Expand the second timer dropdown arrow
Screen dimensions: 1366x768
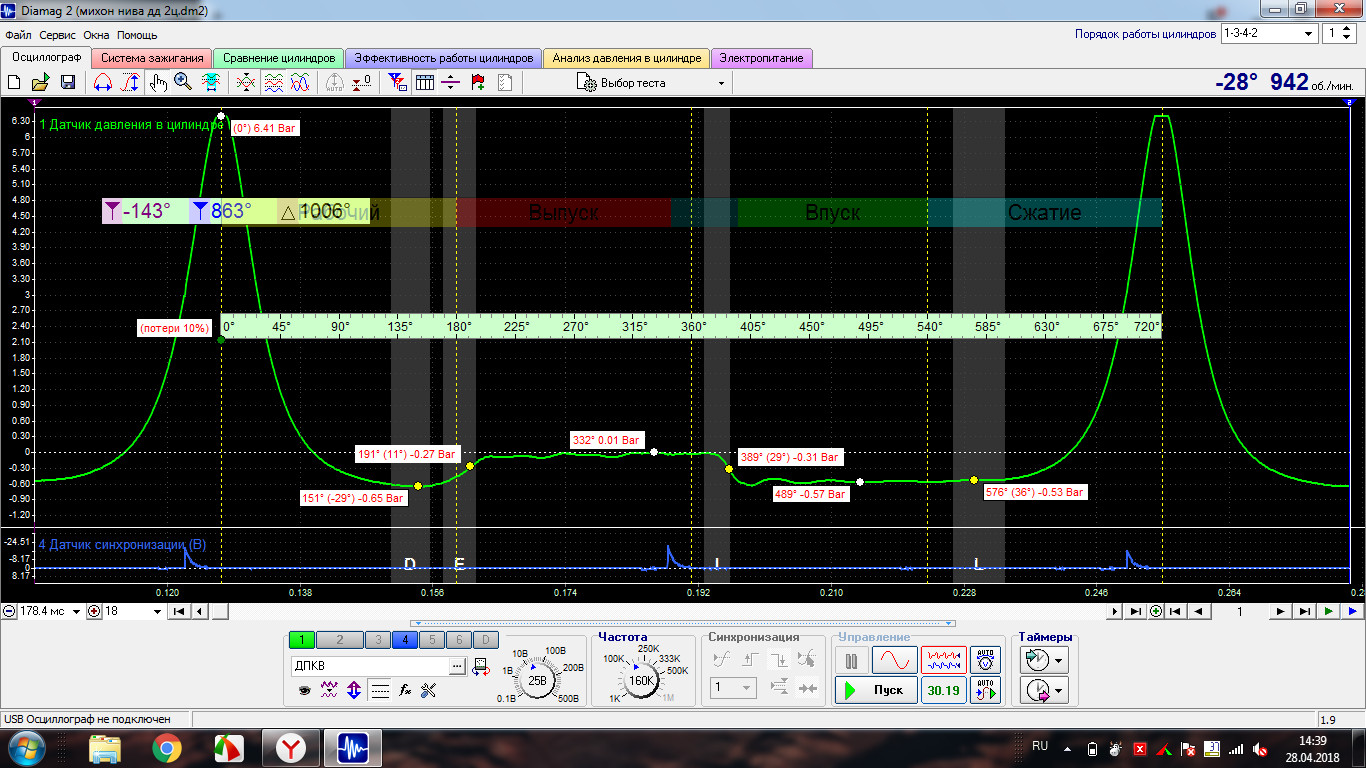[x=1059, y=690]
